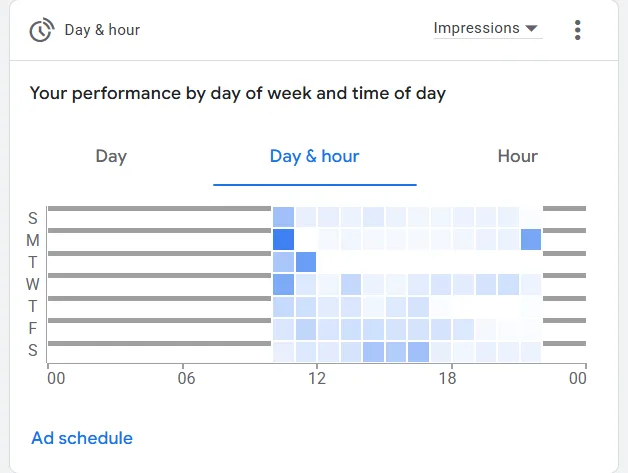Open the Impressions metric dropdown
This screenshot has height=473, width=628.
pos(486,29)
